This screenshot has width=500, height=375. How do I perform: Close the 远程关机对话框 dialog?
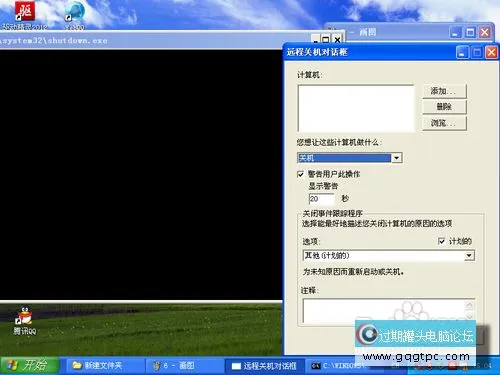(492, 52)
